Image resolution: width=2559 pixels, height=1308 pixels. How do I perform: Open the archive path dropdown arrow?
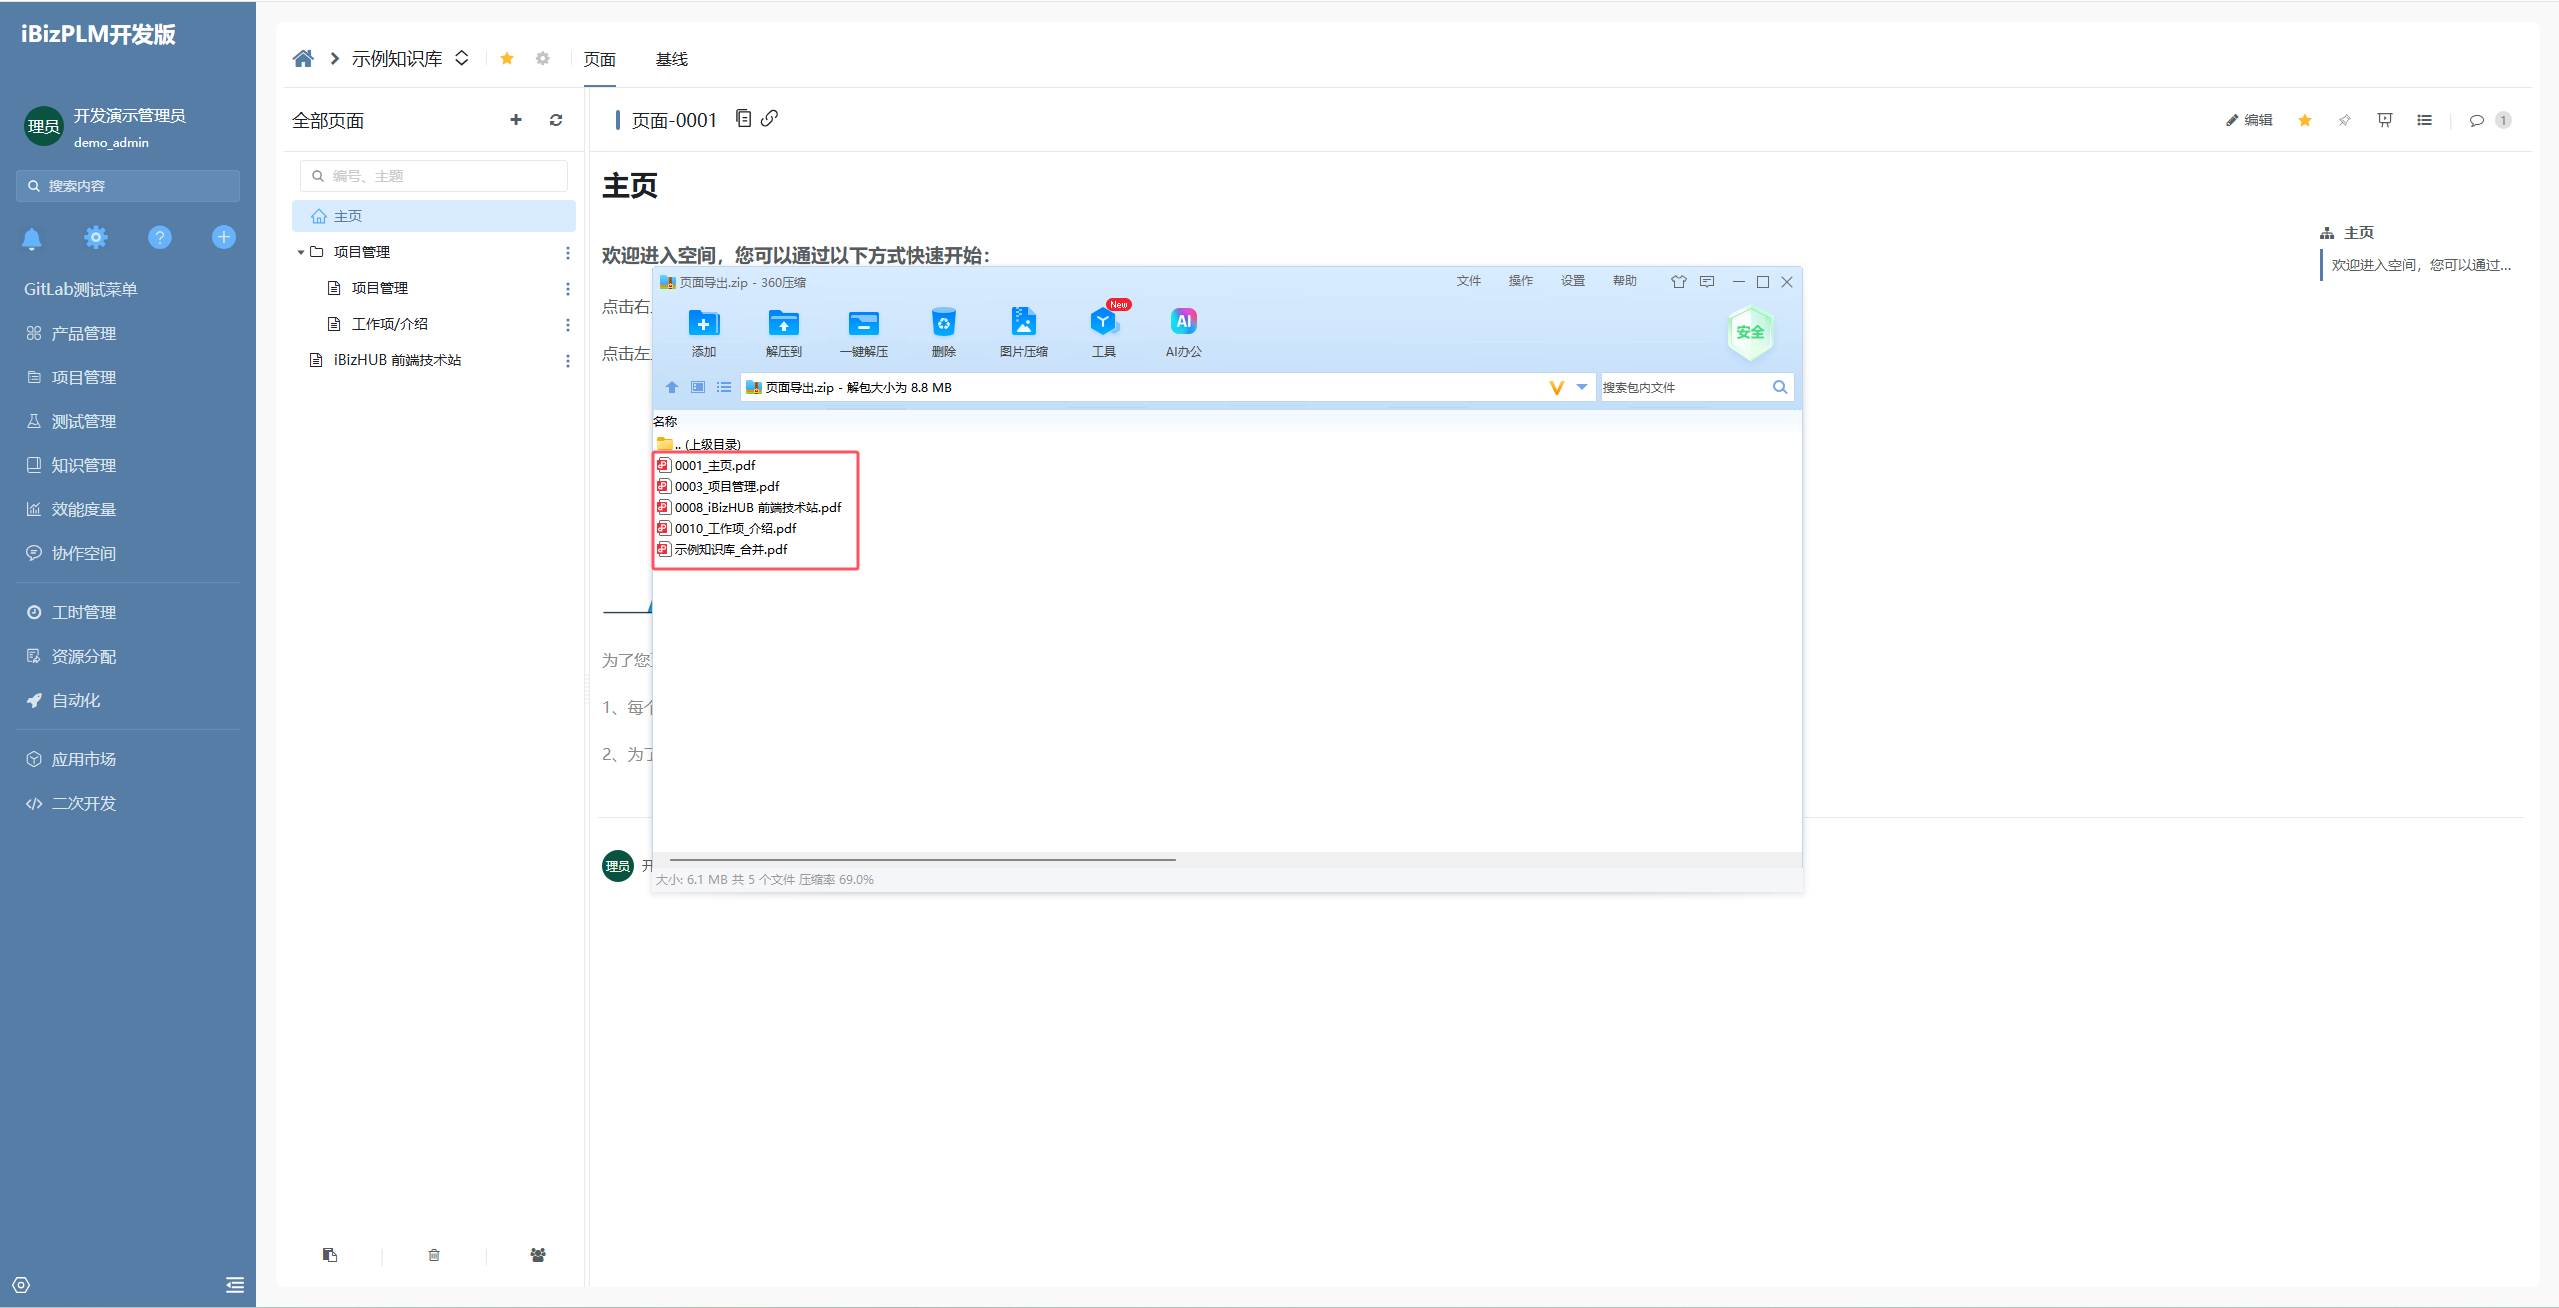coord(1582,387)
